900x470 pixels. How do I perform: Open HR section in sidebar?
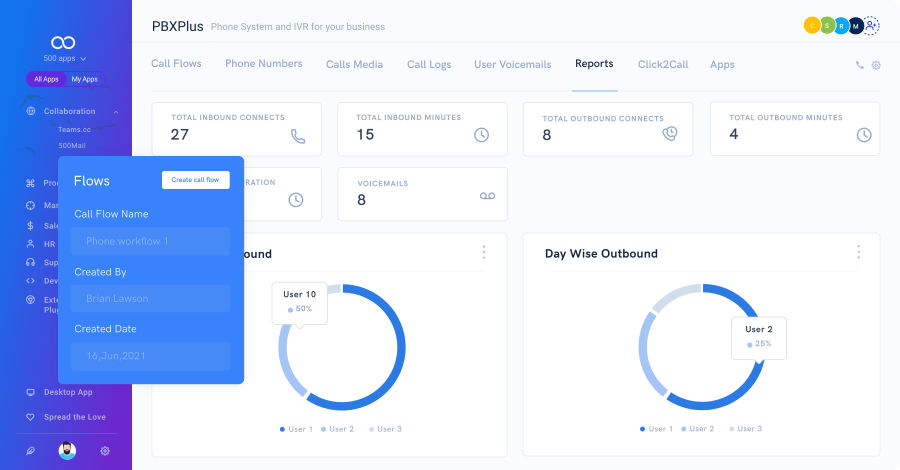click(x=49, y=244)
